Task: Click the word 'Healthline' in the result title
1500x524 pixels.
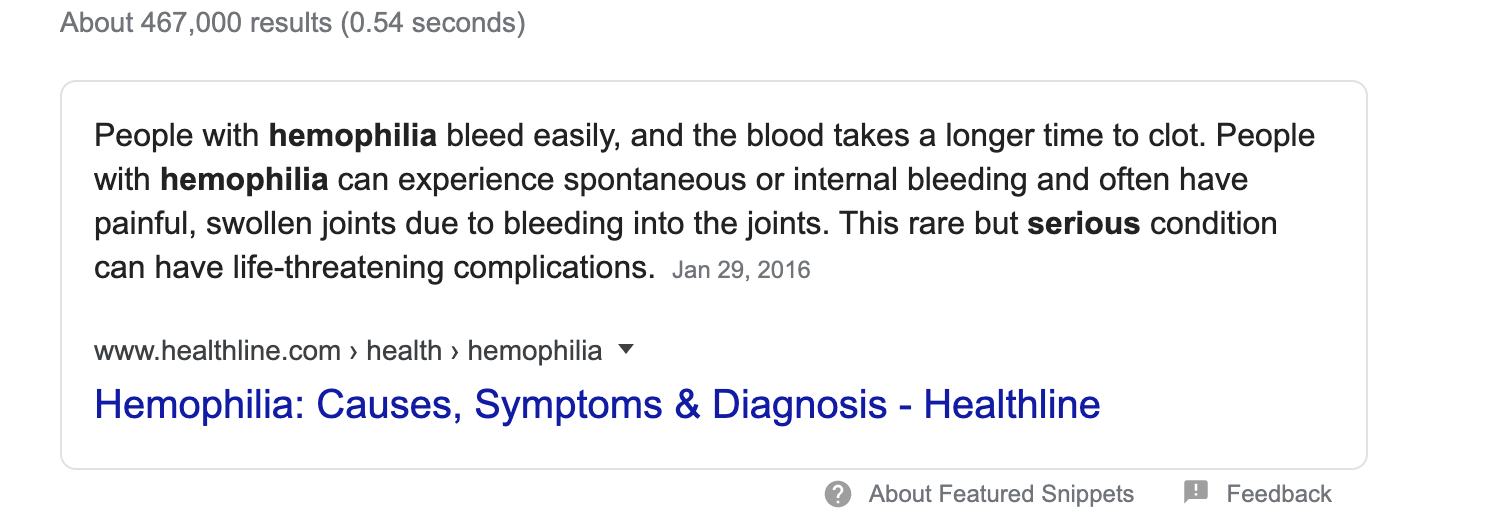Action: click(1012, 404)
